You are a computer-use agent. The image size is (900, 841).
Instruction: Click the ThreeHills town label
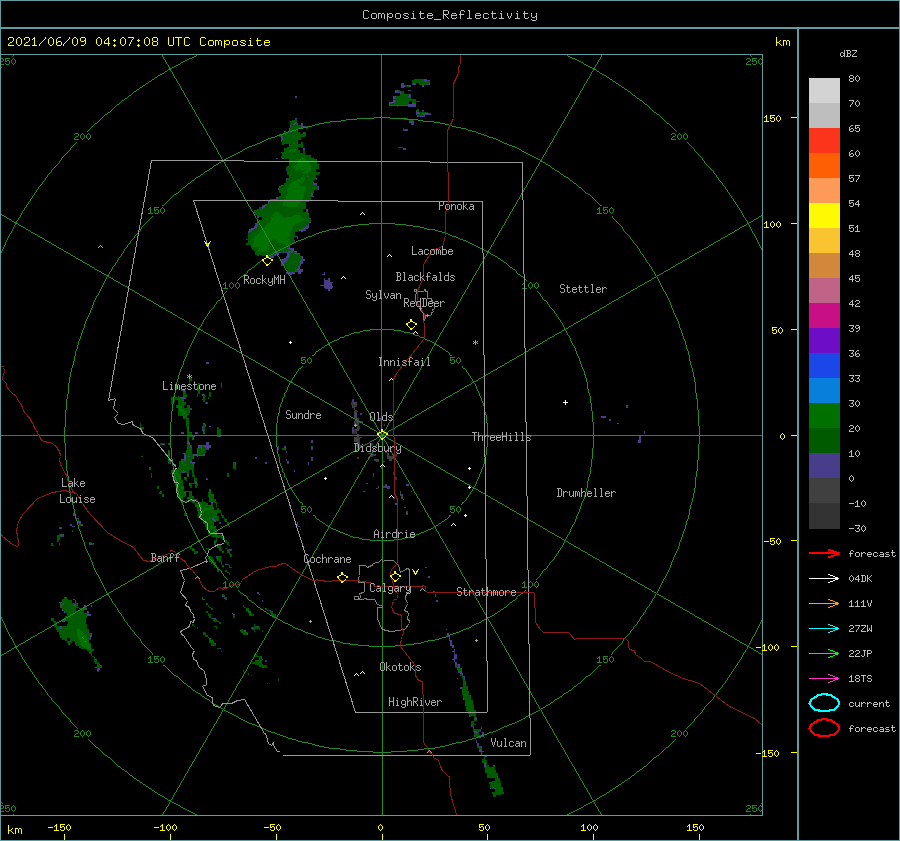tap(501, 437)
